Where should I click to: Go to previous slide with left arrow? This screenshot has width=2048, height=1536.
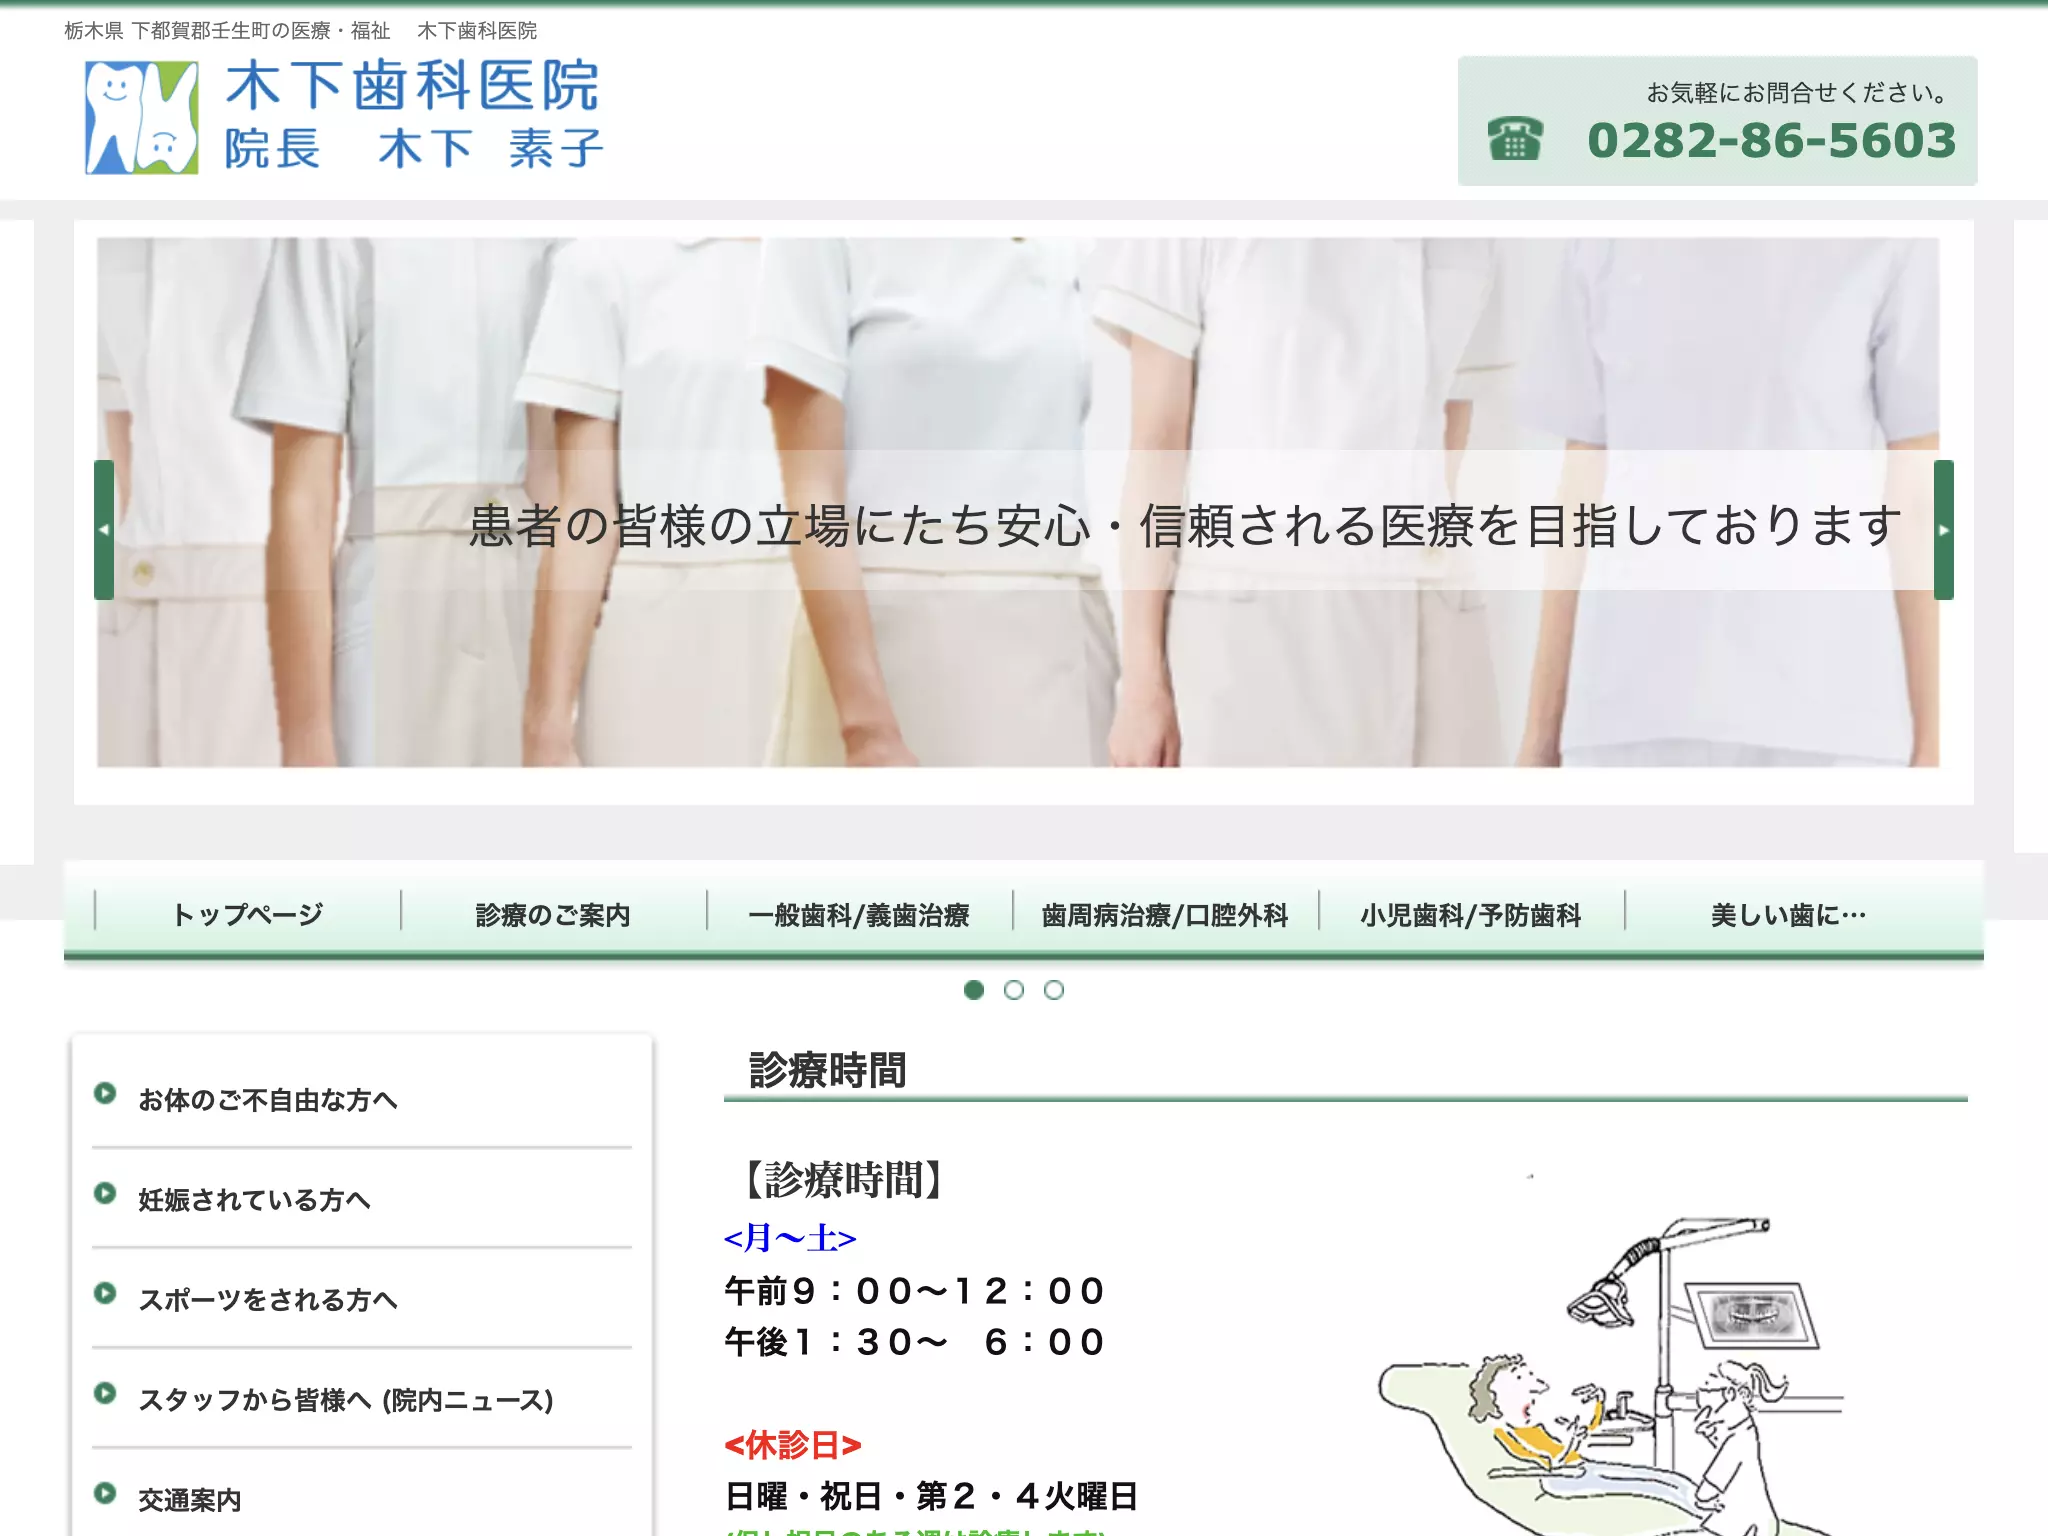coord(104,530)
